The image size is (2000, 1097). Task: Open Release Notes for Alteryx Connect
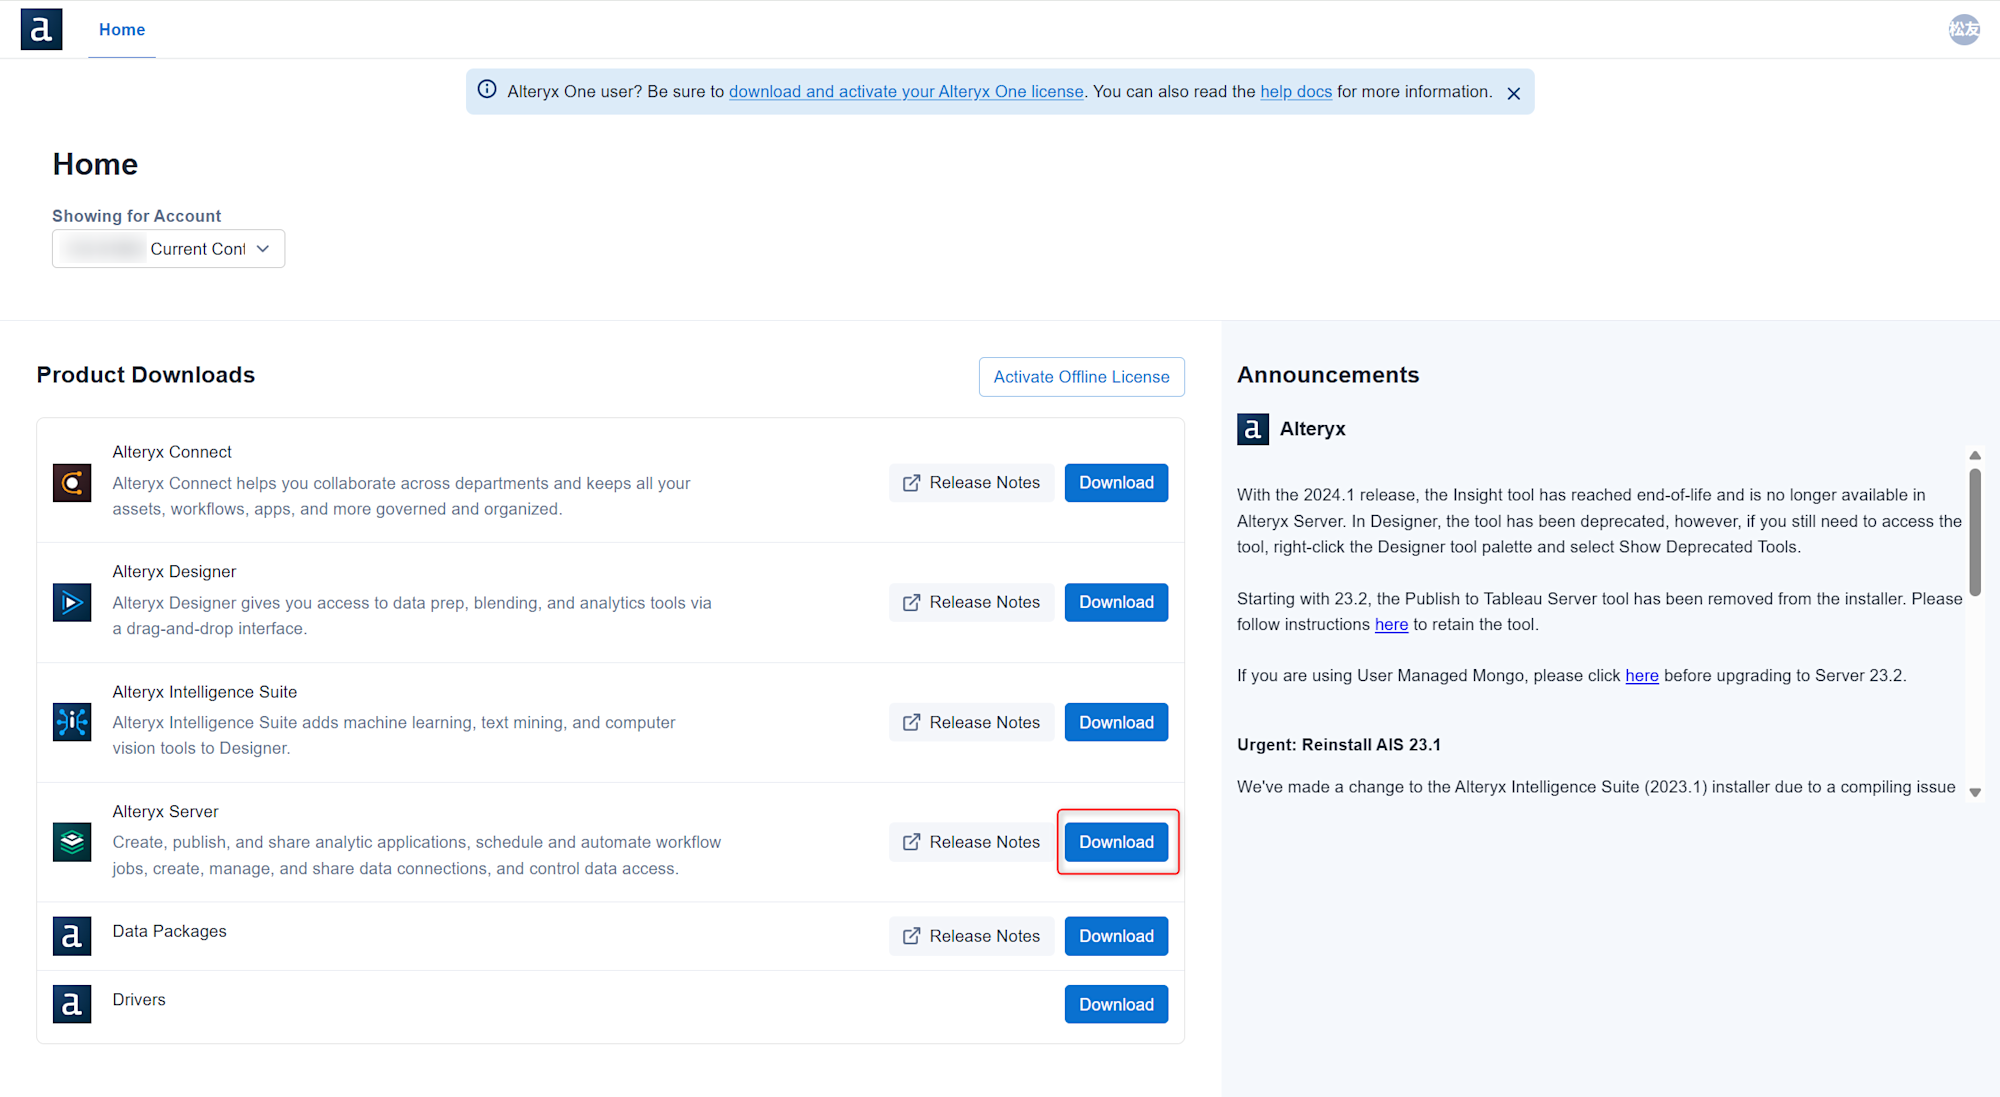[971, 483]
